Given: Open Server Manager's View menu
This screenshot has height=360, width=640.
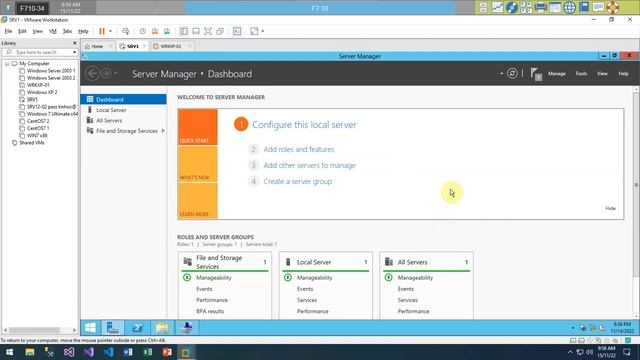Looking at the screenshot, I should click(x=602, y=73).
